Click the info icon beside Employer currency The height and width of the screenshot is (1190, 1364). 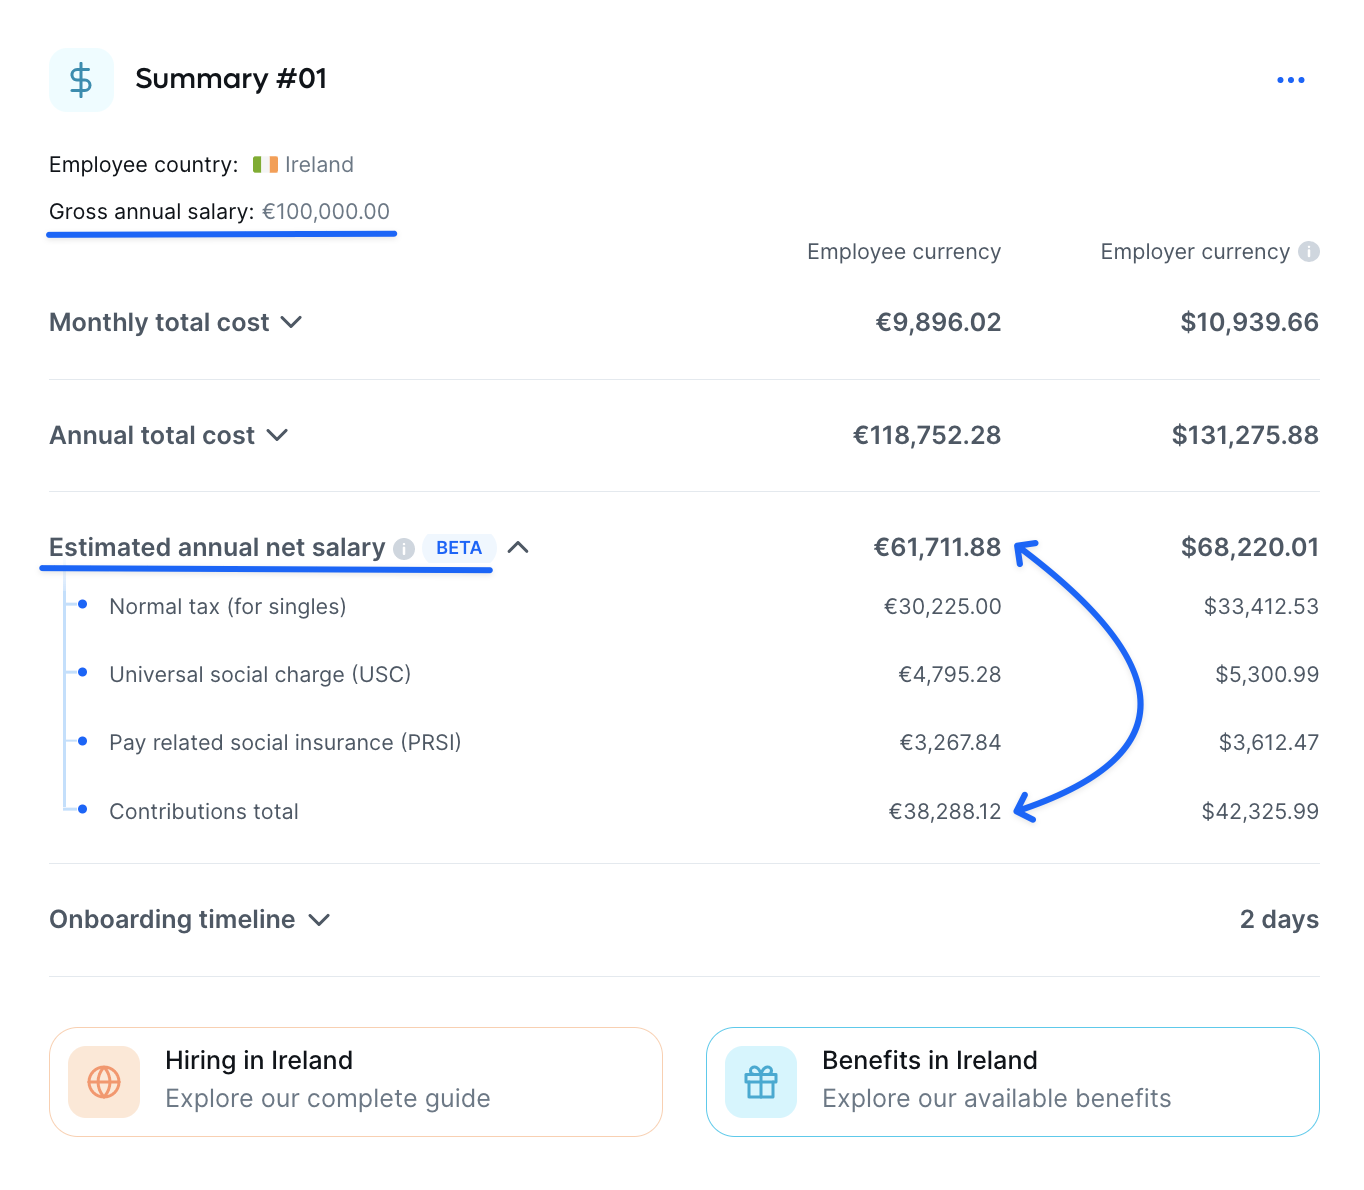[x=1308, y=252]
